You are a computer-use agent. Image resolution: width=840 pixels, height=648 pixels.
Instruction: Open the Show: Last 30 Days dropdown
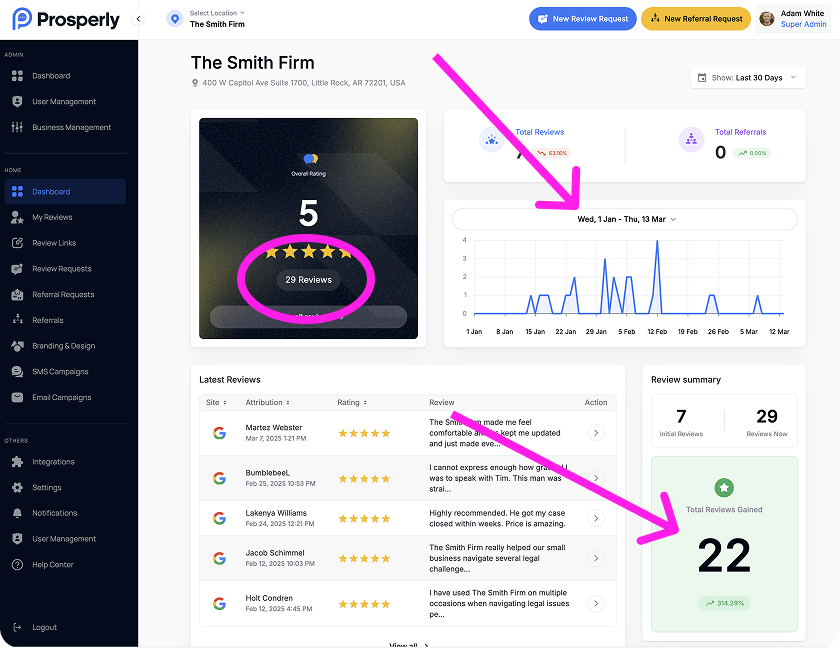748,78
